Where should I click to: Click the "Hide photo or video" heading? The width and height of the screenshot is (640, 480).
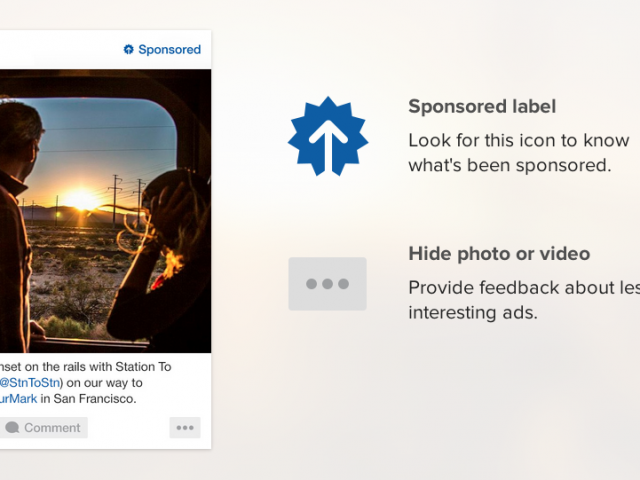(499, 254)
